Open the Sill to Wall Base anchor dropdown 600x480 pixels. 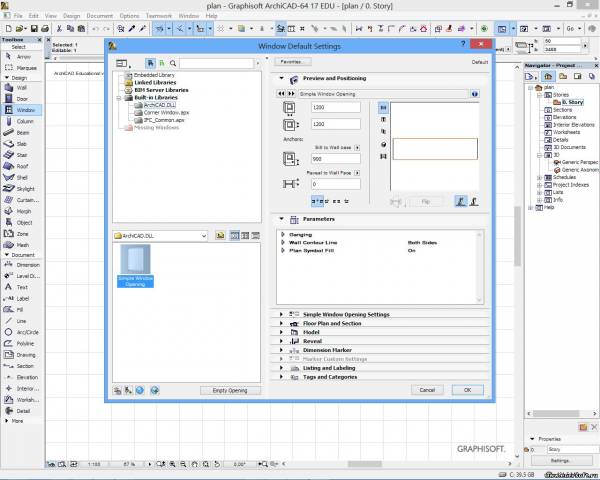pyautogui.click(x=357, y=148)
